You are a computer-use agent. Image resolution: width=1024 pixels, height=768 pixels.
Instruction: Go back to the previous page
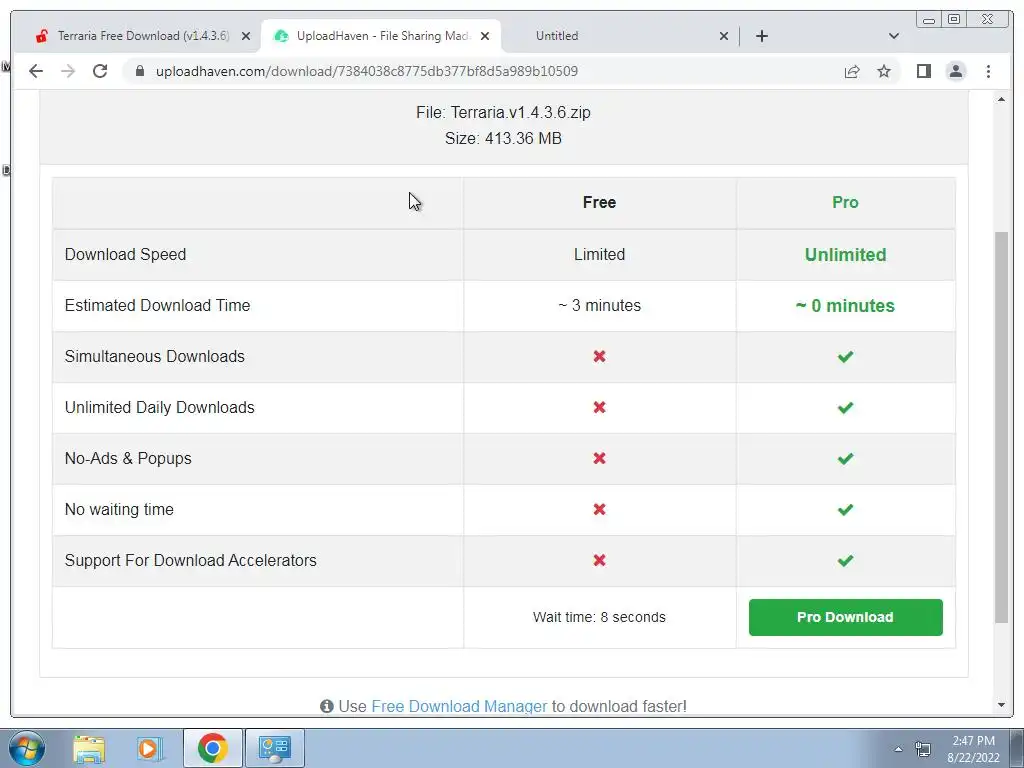[x=36, y=71]
